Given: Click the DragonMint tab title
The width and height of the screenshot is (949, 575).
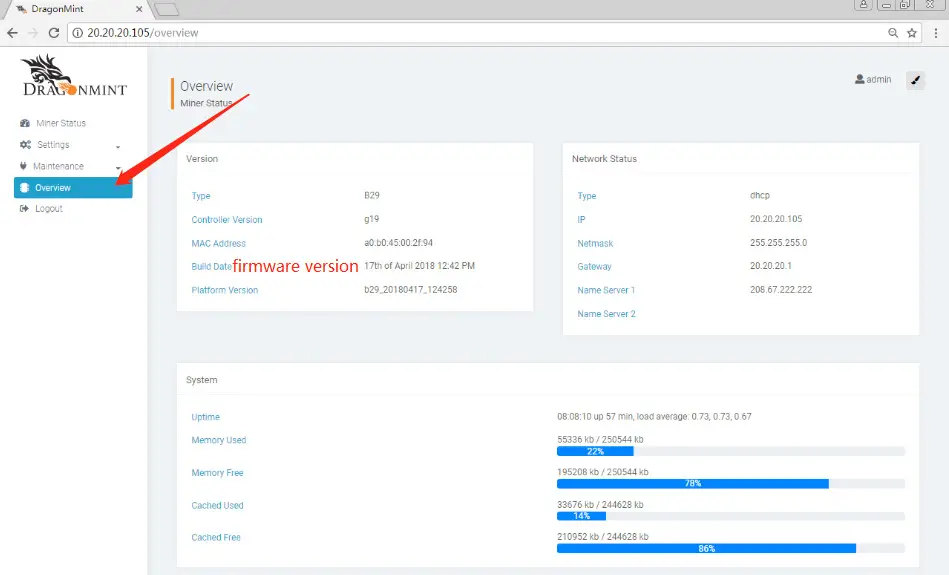Looking at the screenshot, I should [57, 9].
